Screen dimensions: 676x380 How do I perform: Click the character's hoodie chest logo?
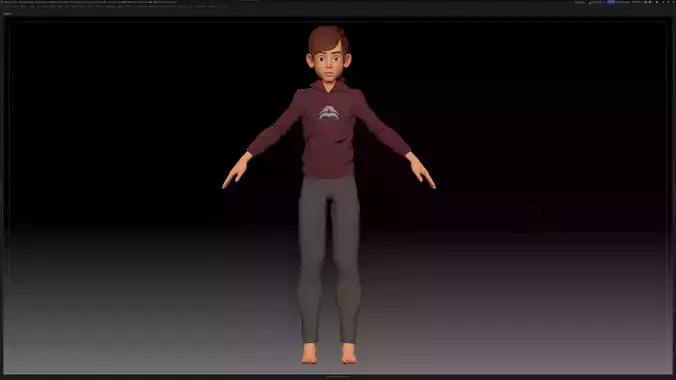point(329,113)
